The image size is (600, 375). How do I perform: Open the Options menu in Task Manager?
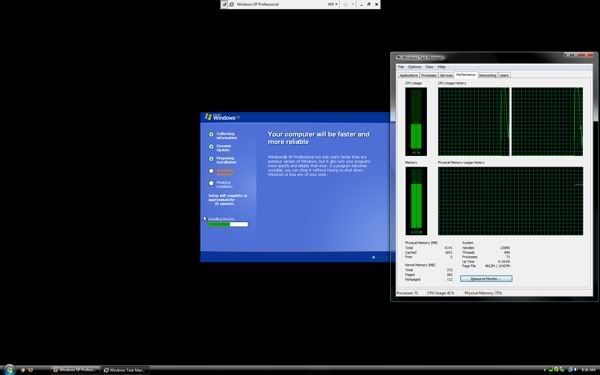414,67
